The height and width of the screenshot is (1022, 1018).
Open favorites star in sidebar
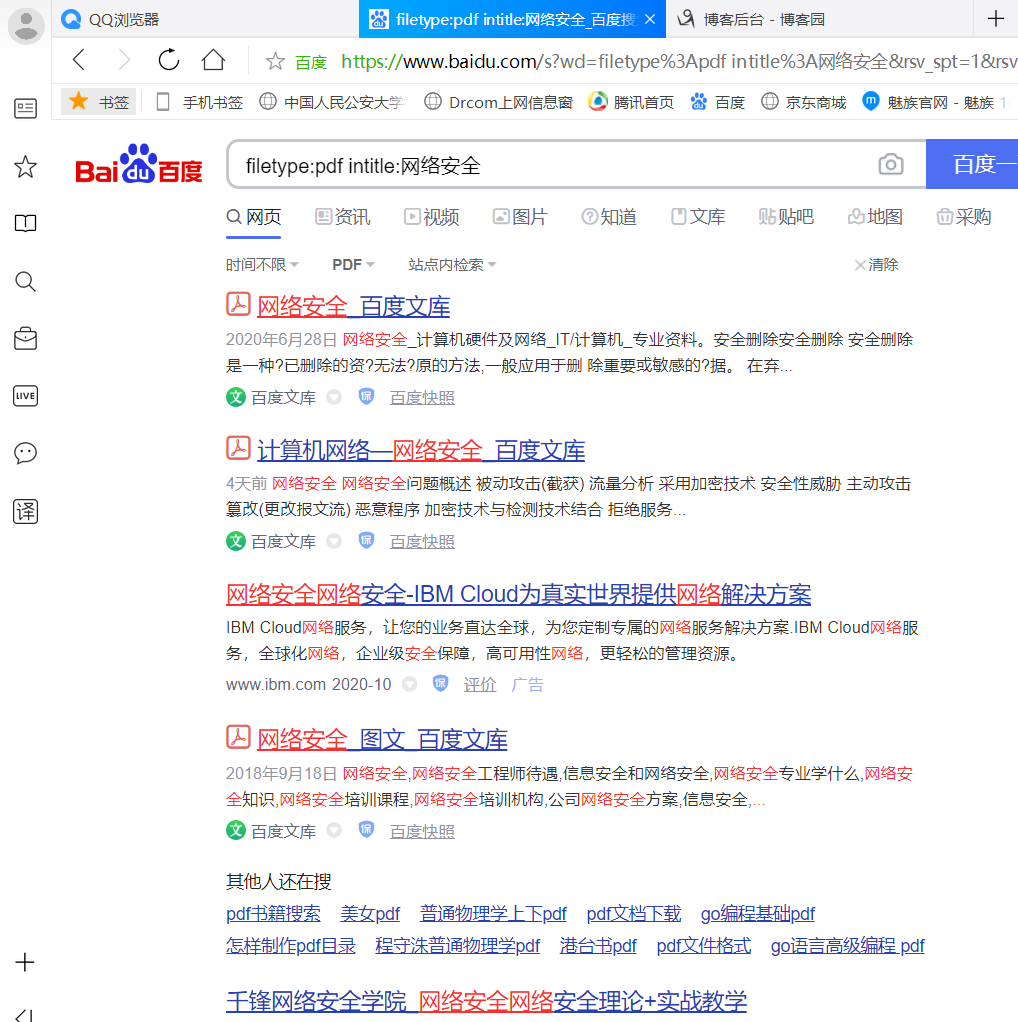click(25, 167)
